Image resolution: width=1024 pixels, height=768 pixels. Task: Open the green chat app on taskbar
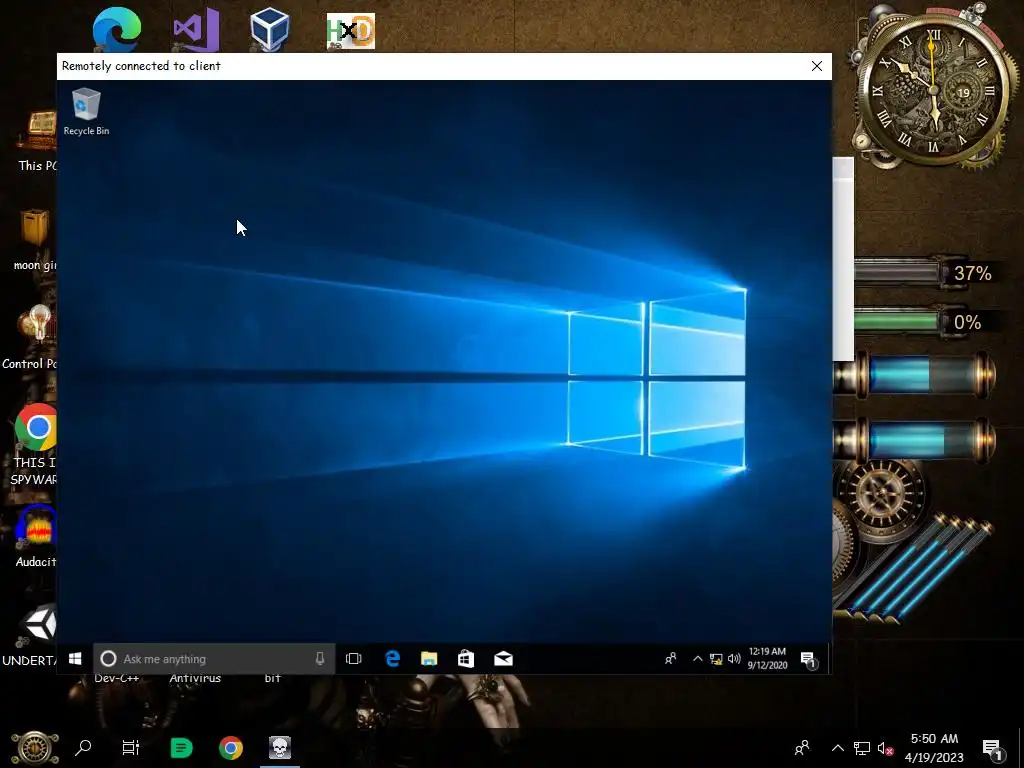click(x=181, y=748)
